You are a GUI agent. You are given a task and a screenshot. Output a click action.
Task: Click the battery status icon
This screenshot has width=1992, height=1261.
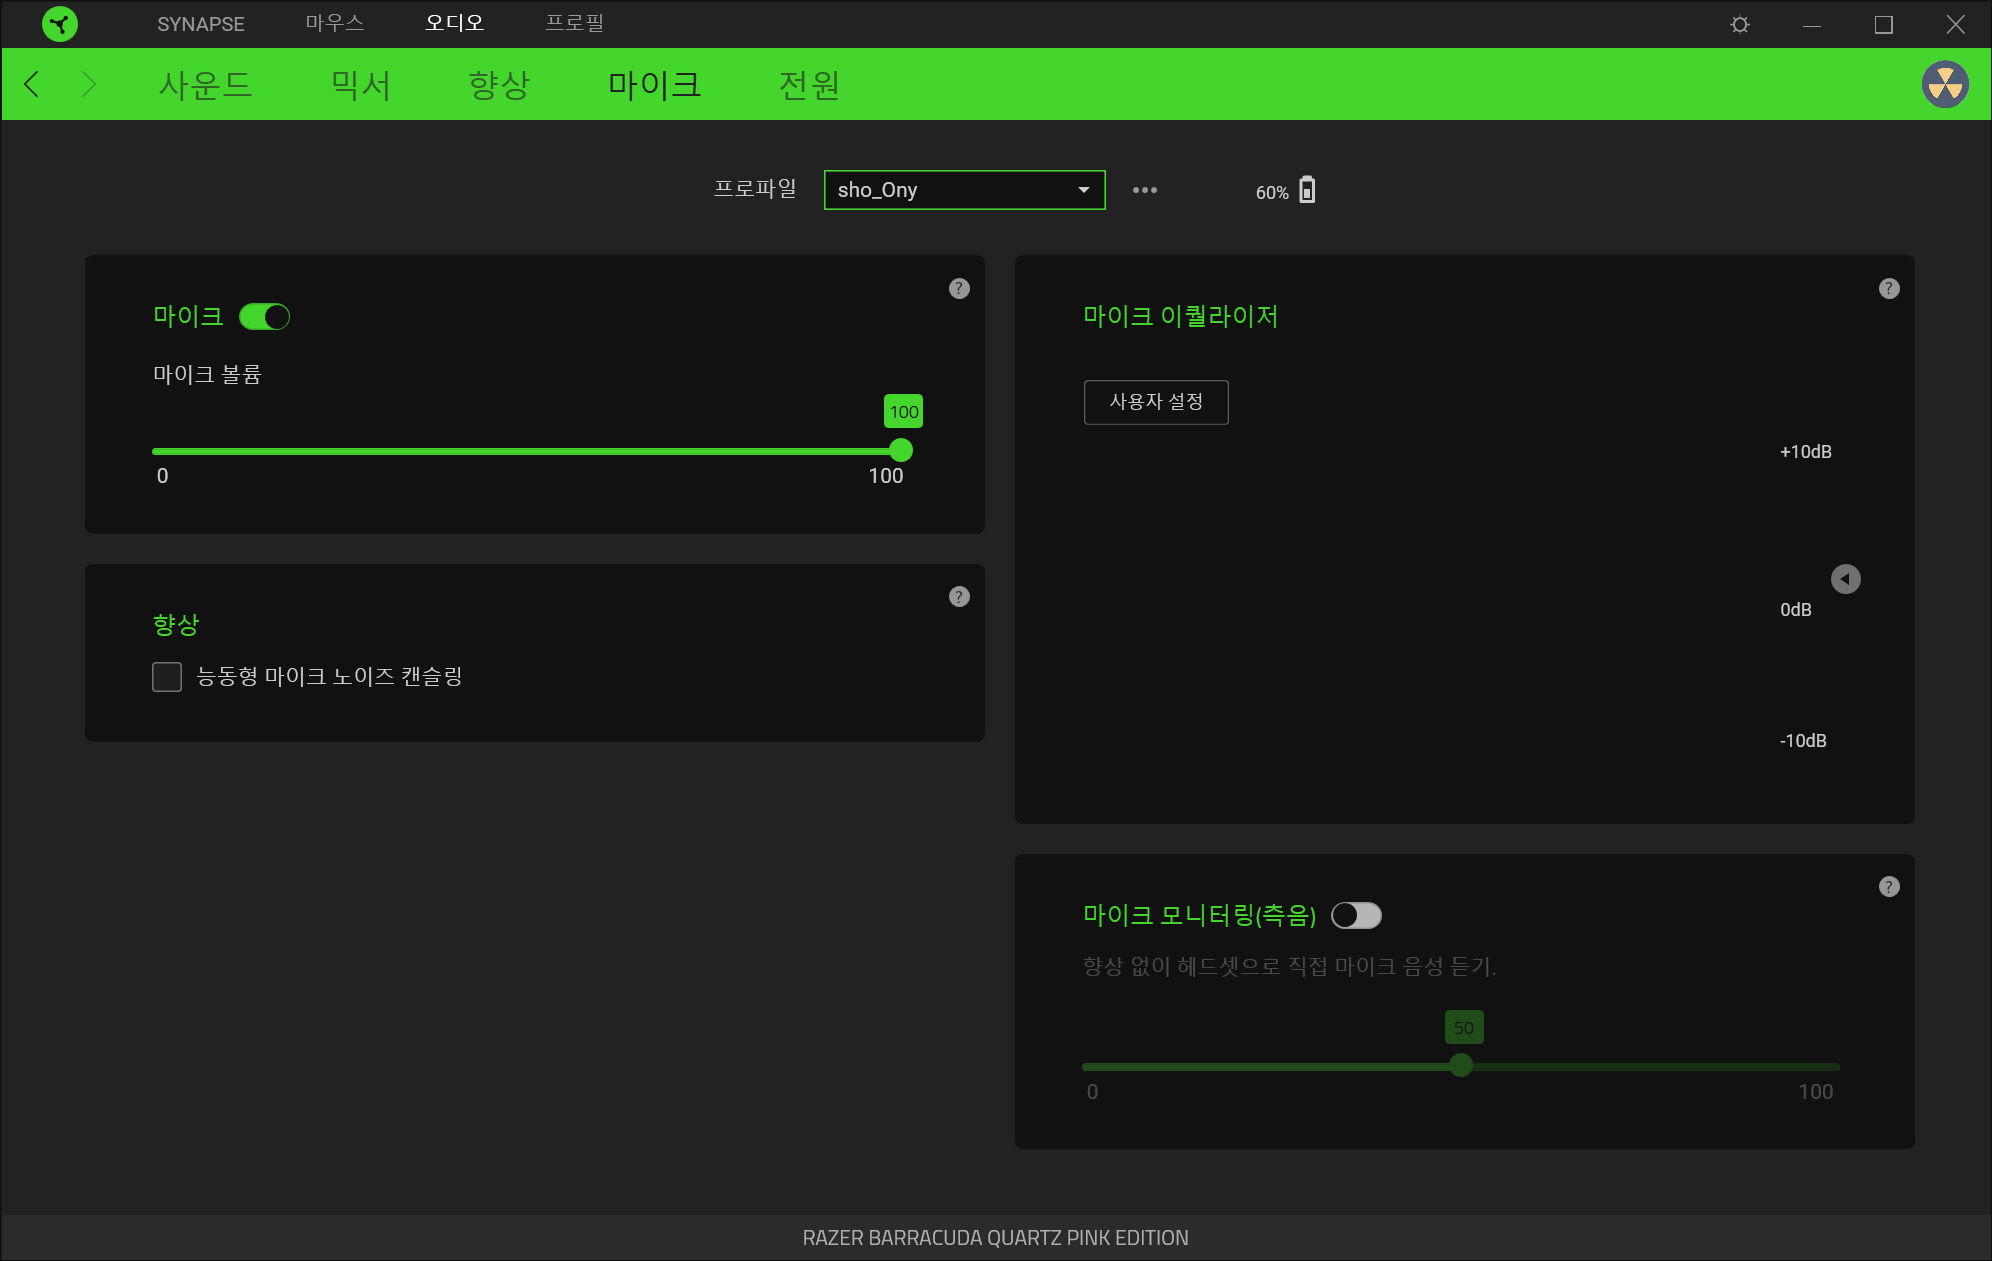point(1306,190)
